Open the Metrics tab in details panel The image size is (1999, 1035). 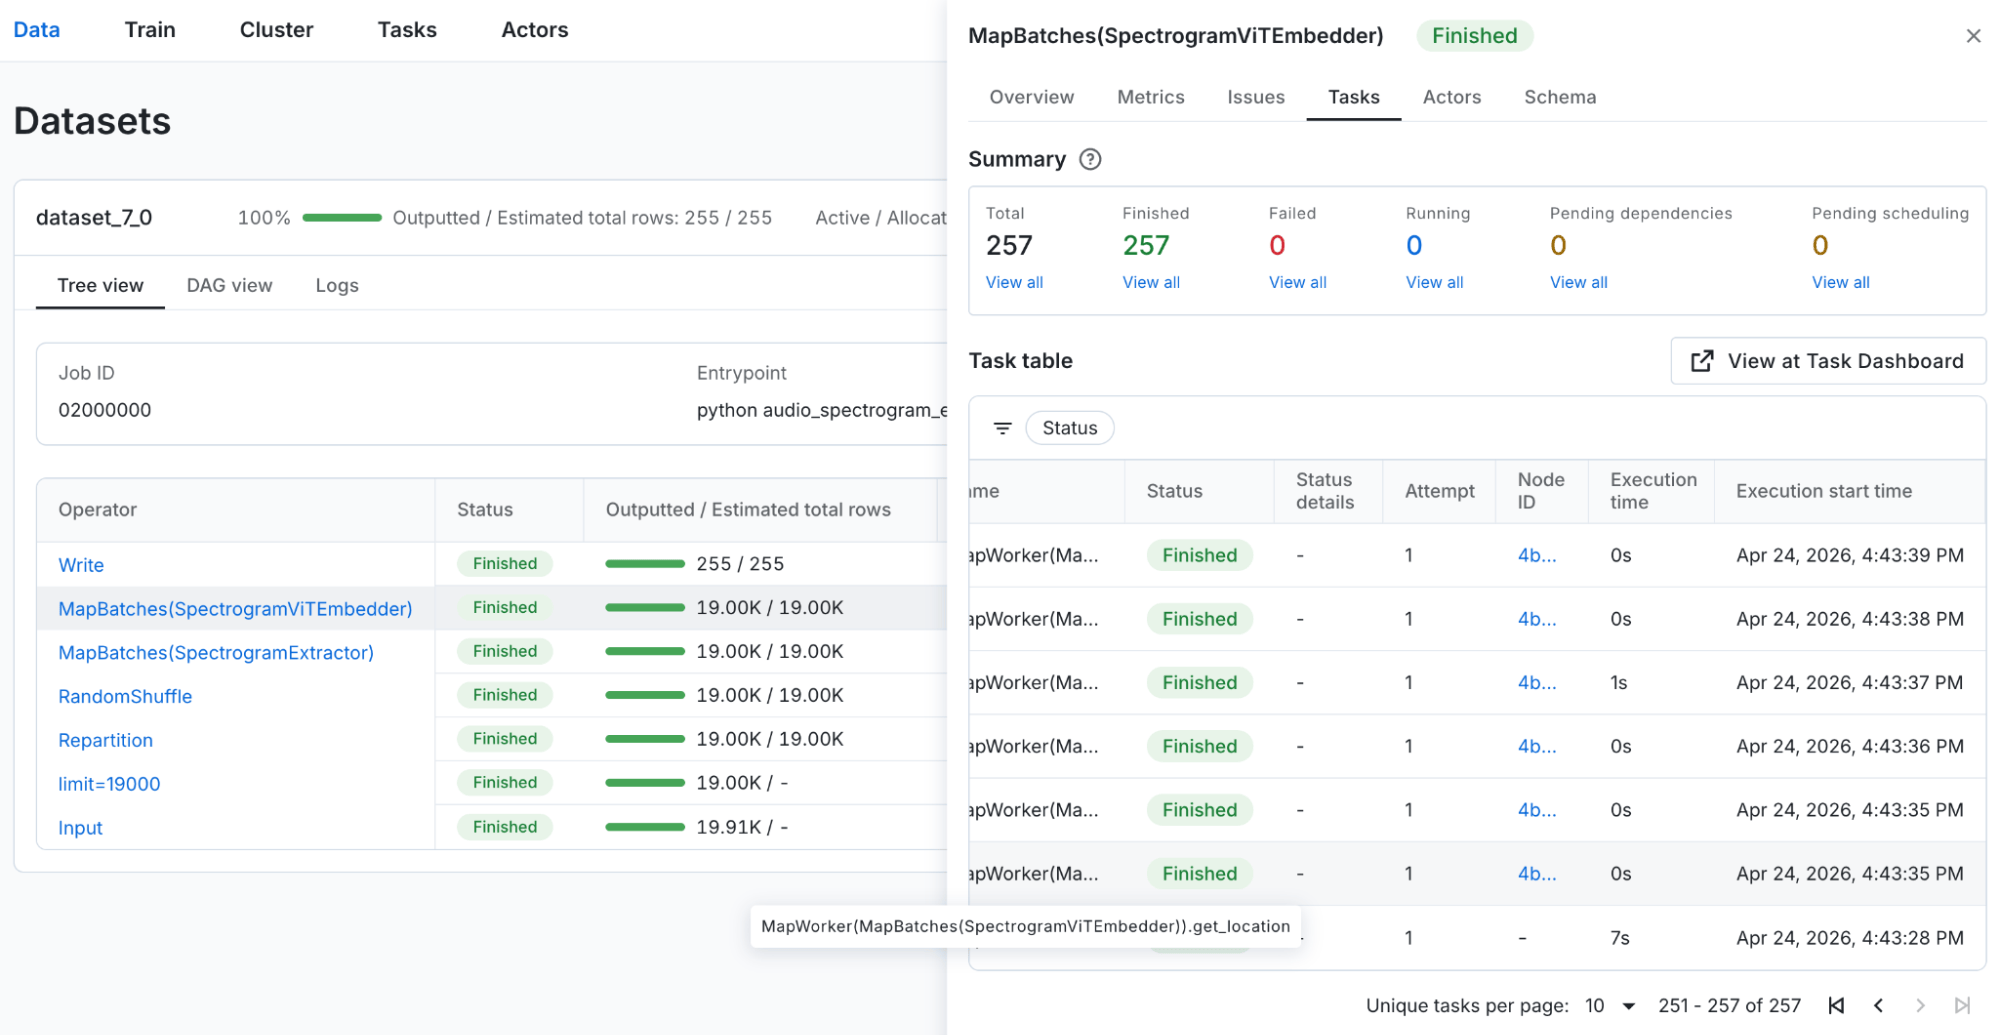click(x=1150, y=97)
